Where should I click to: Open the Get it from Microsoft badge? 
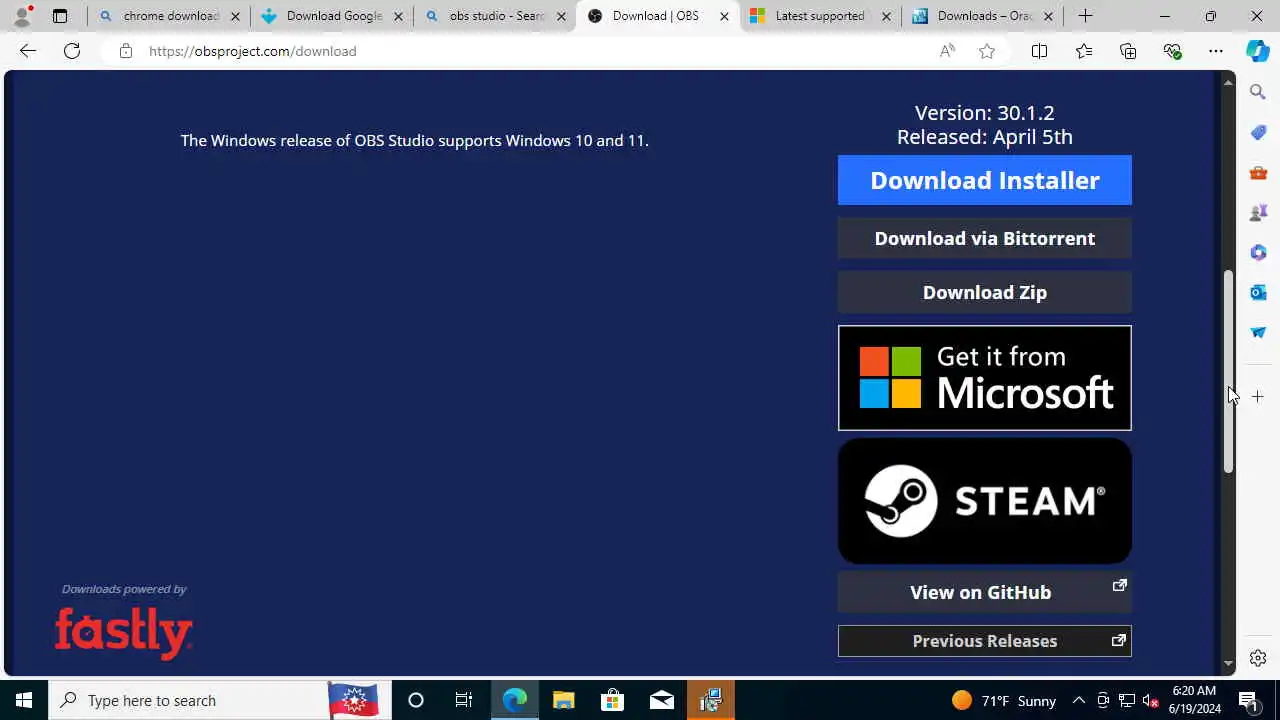tap(984, 378)
